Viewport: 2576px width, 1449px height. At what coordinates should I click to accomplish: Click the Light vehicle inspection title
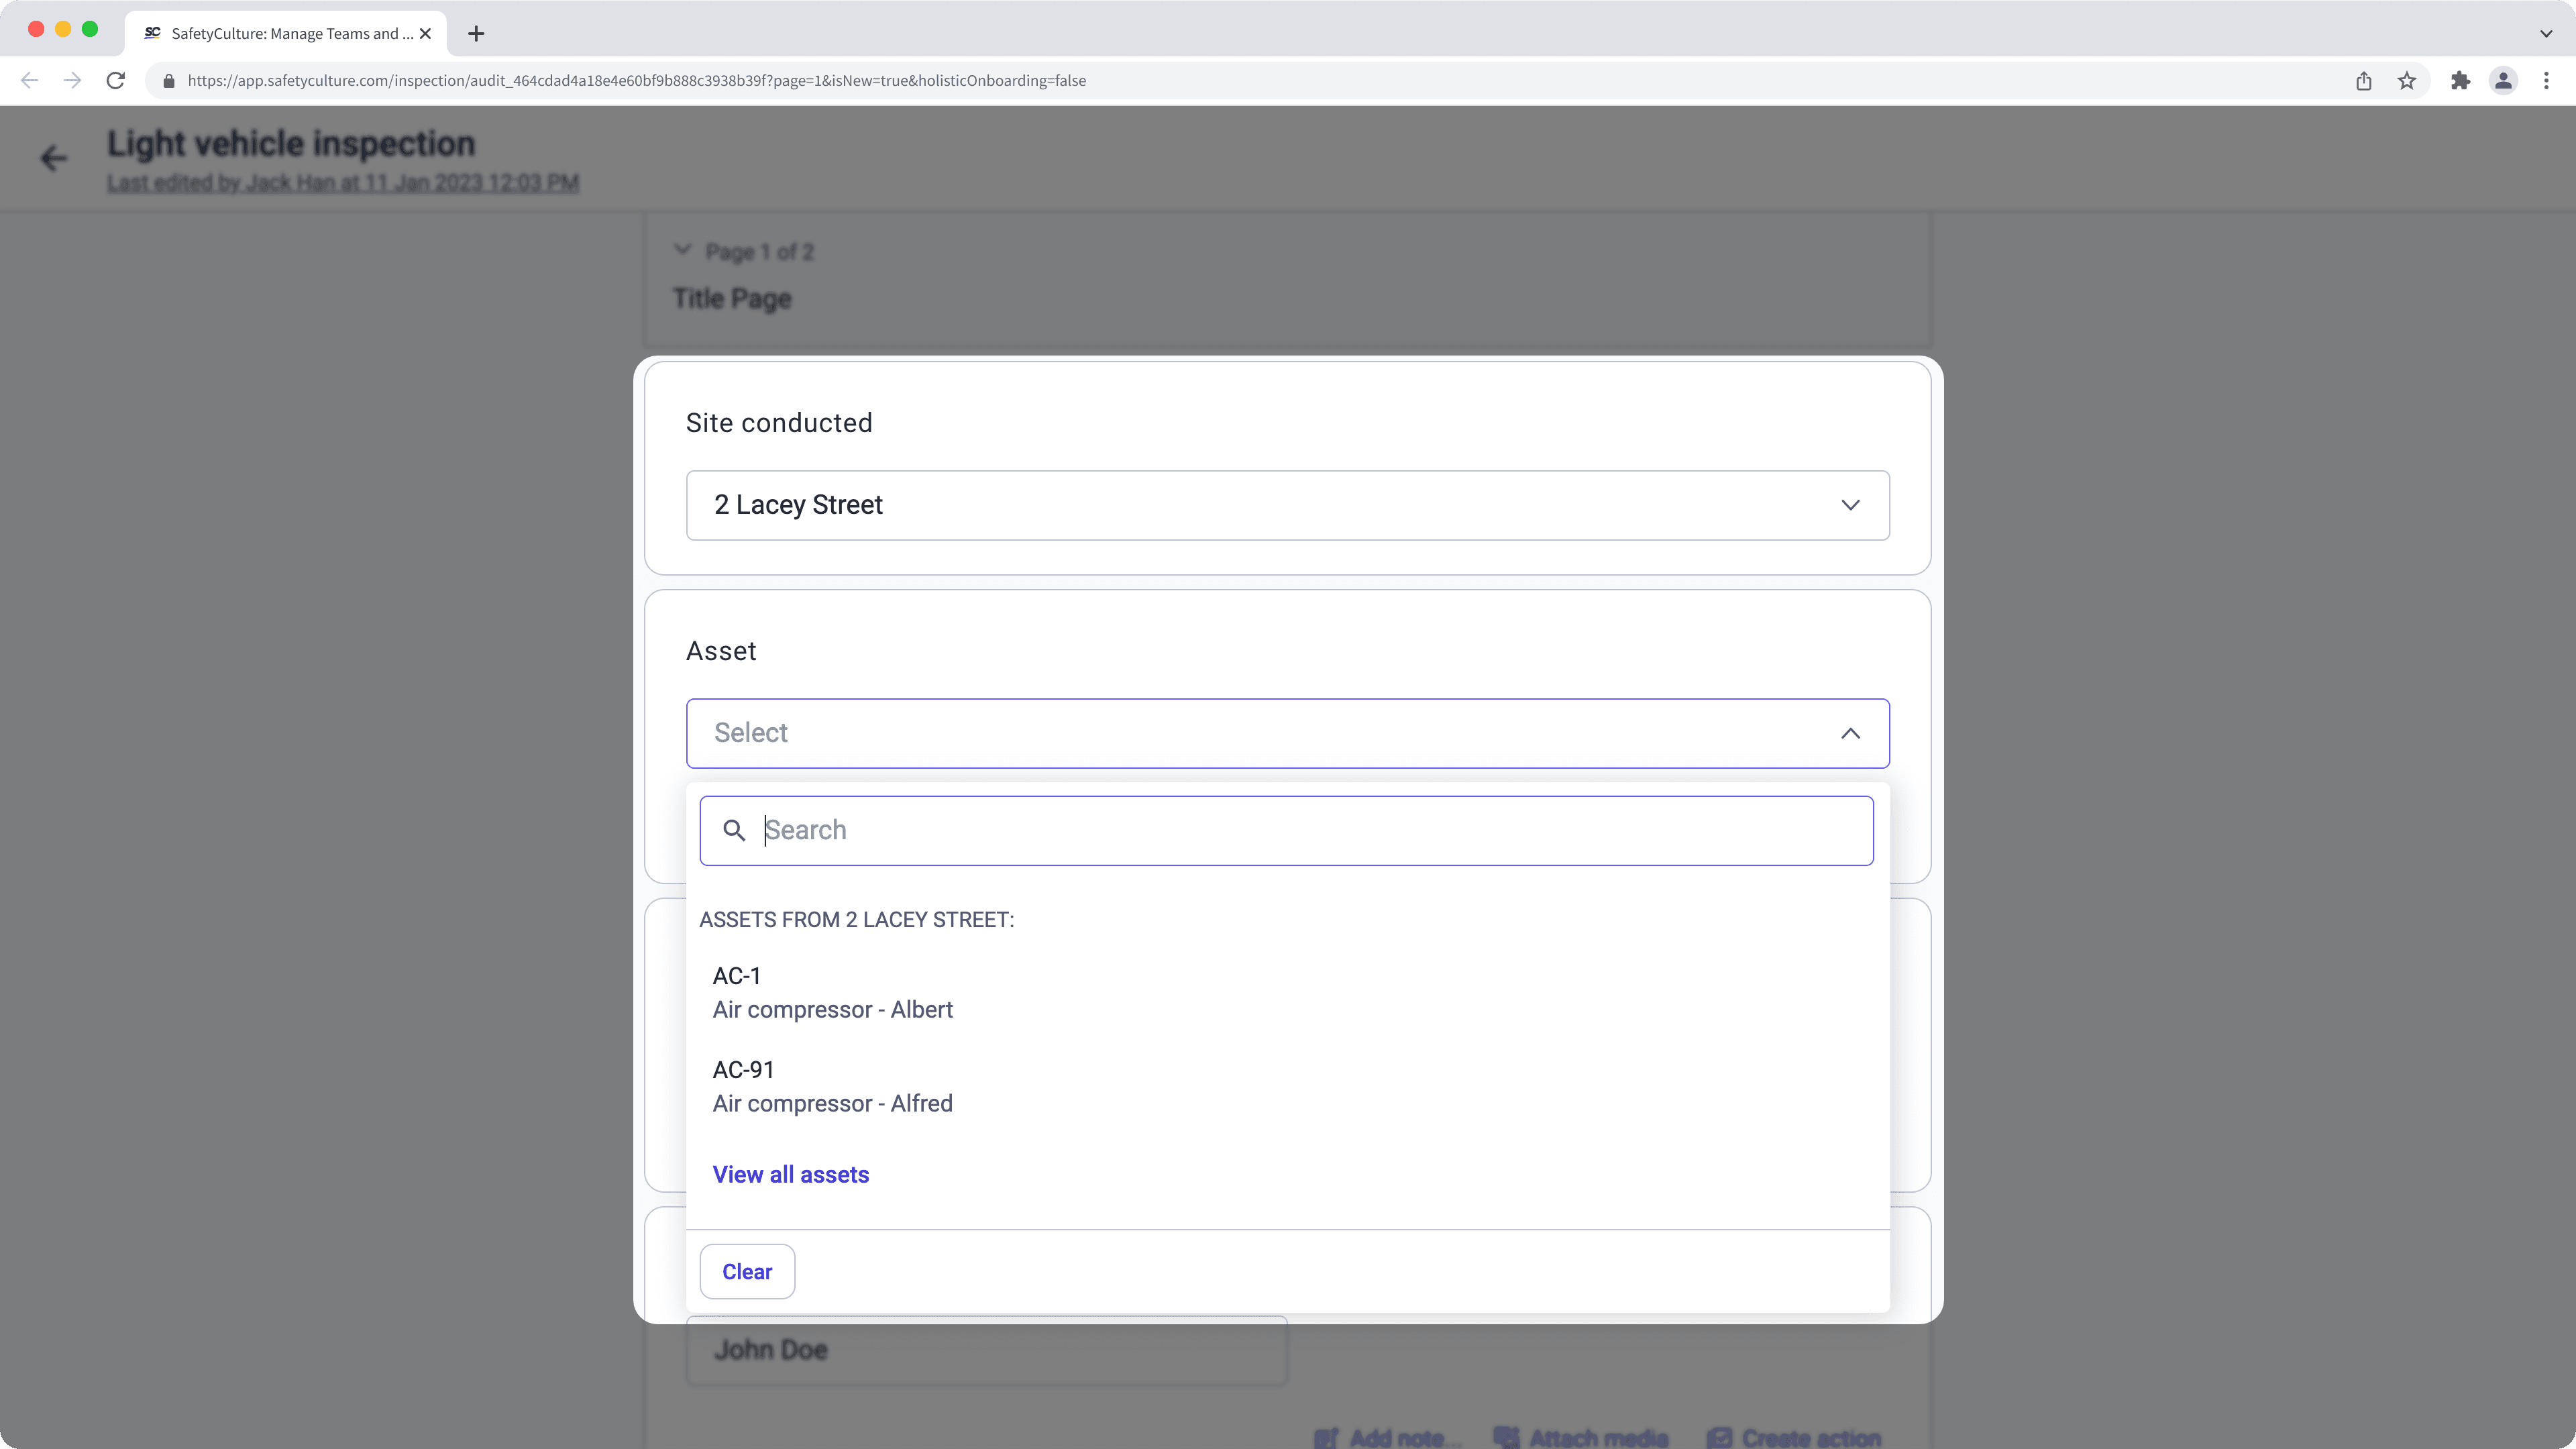point(291,144)
